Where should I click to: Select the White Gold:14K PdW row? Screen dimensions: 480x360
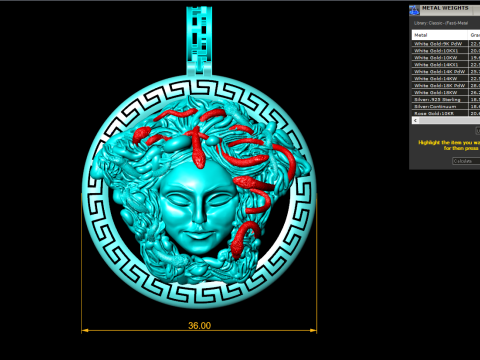point(446,72)
